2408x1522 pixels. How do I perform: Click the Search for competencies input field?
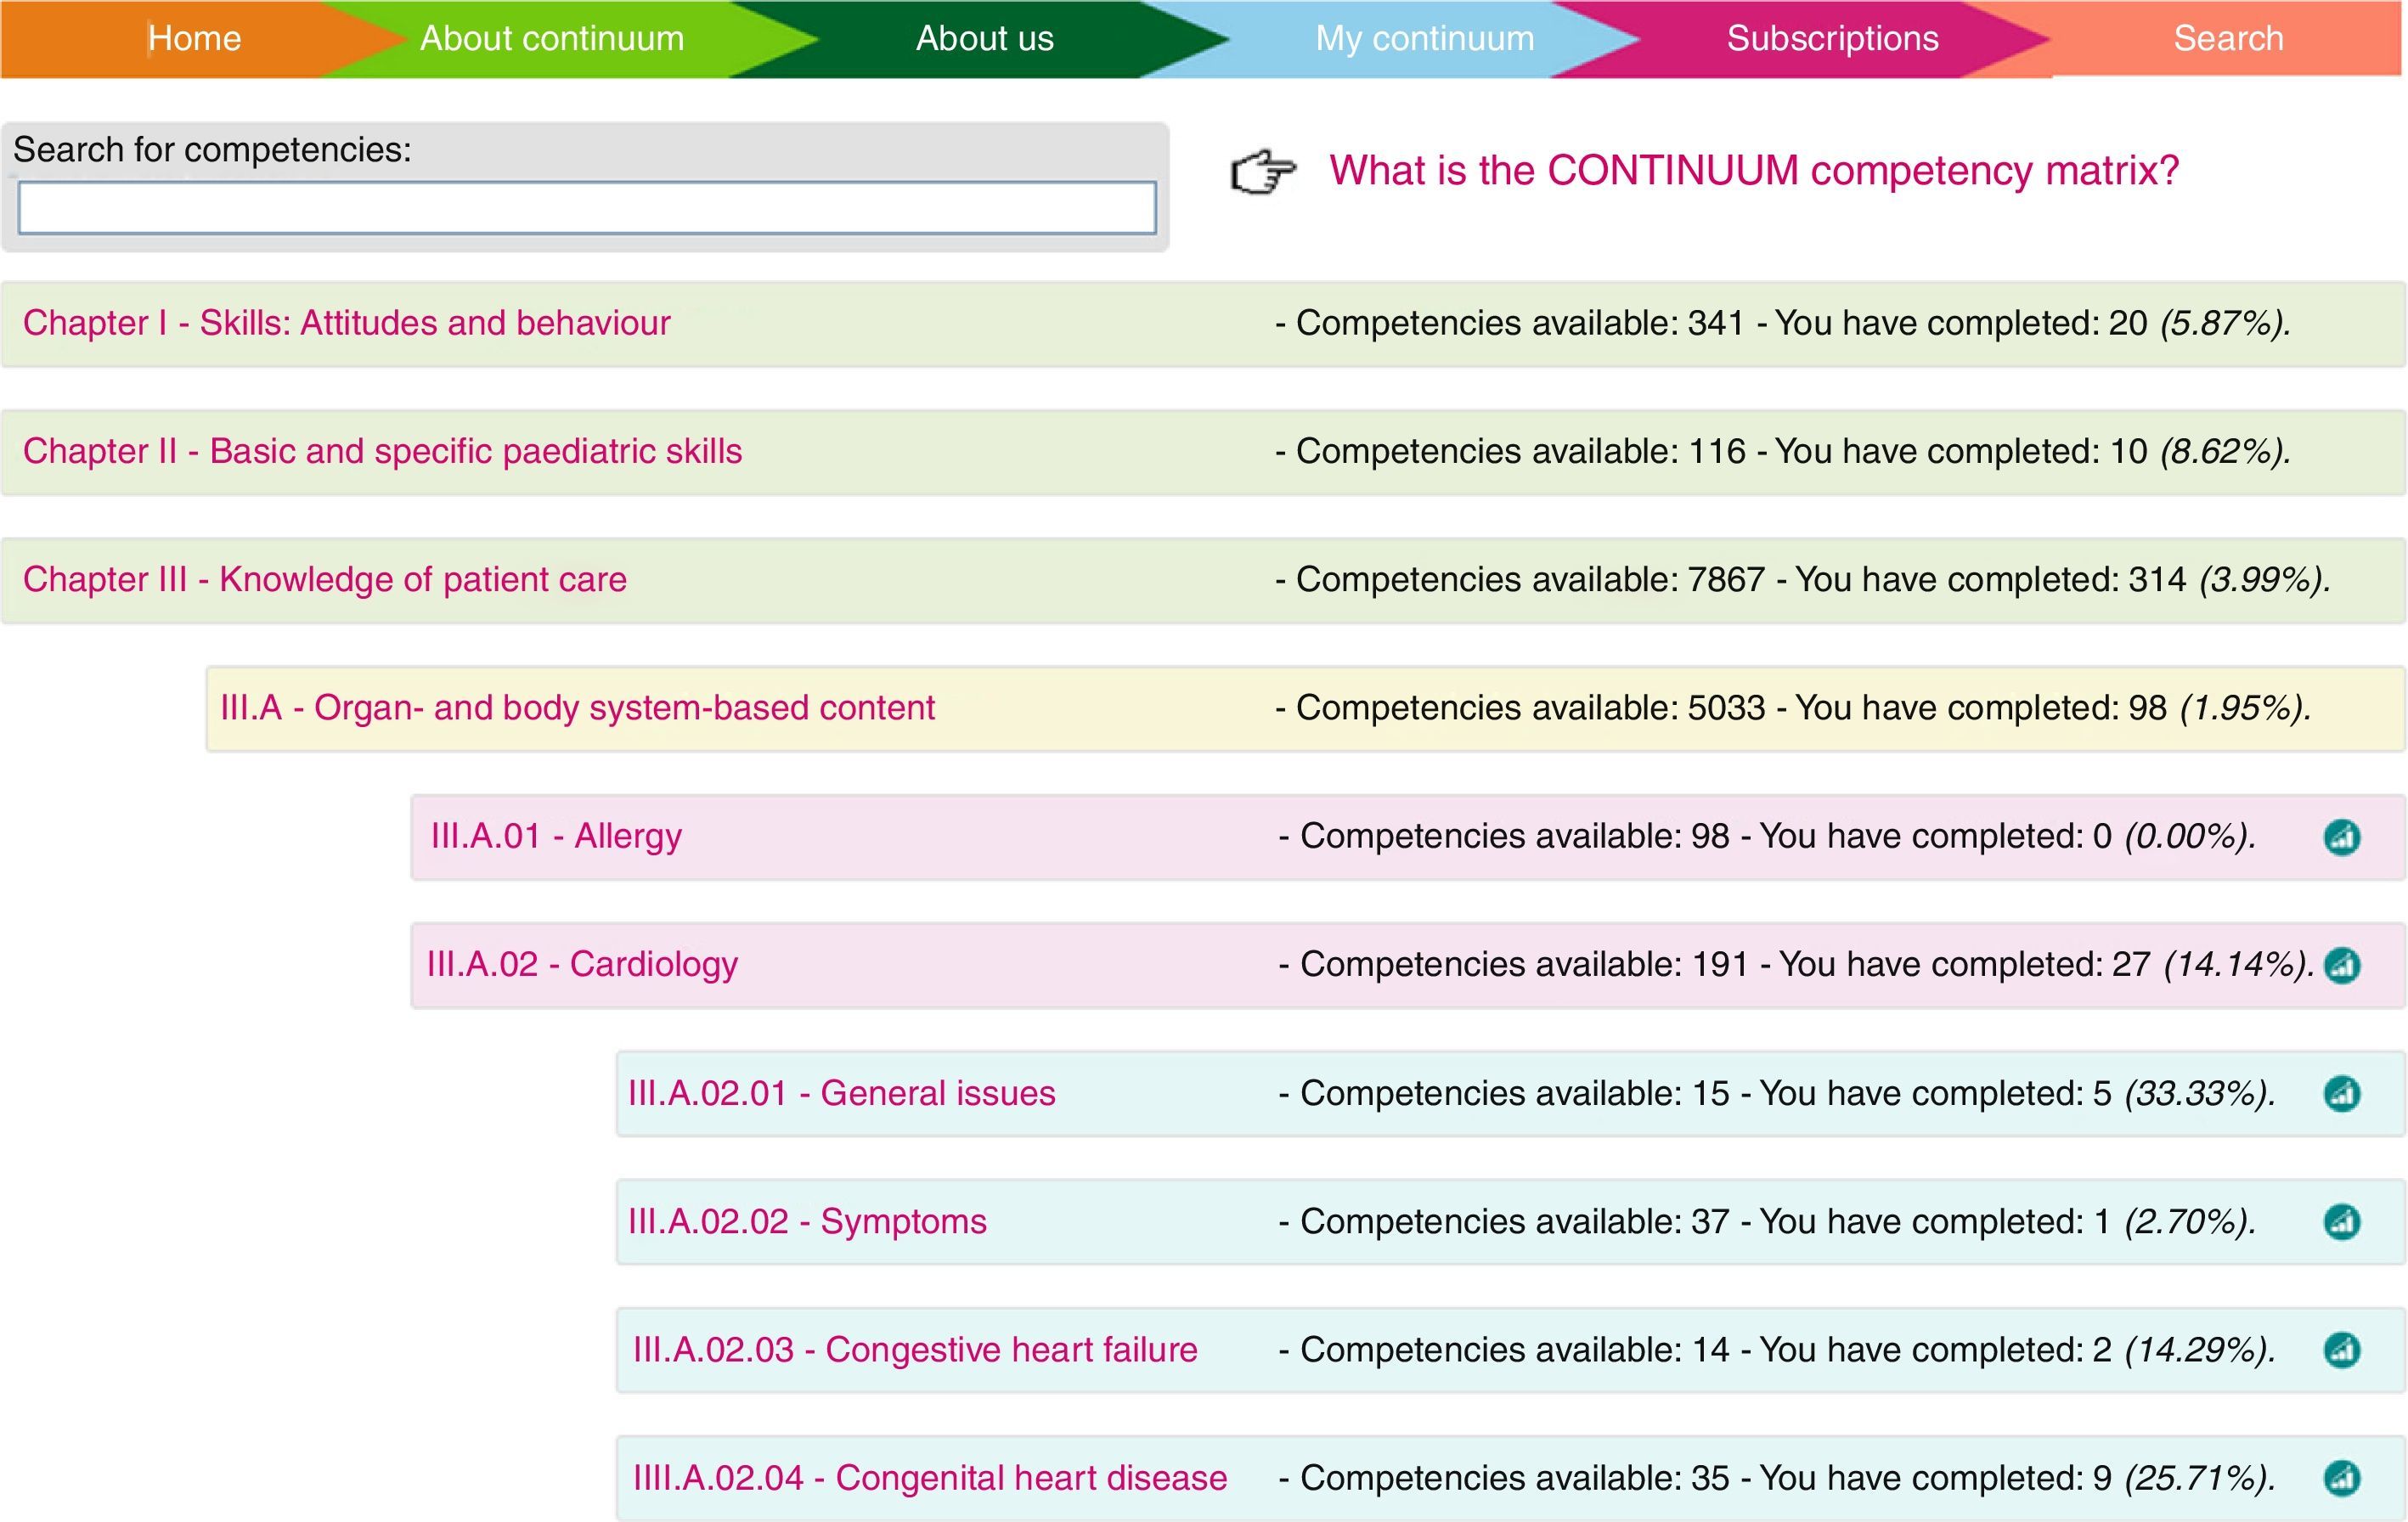[x=587, y=208]
